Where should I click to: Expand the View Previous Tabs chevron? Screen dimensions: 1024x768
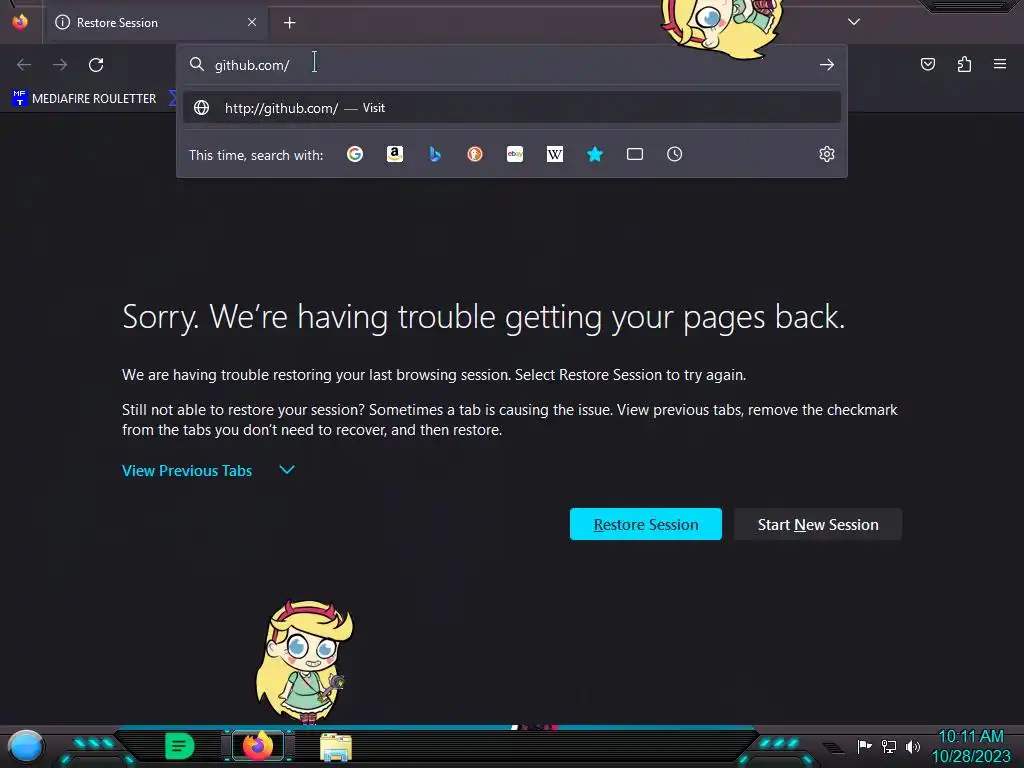(x=287, y=470)
